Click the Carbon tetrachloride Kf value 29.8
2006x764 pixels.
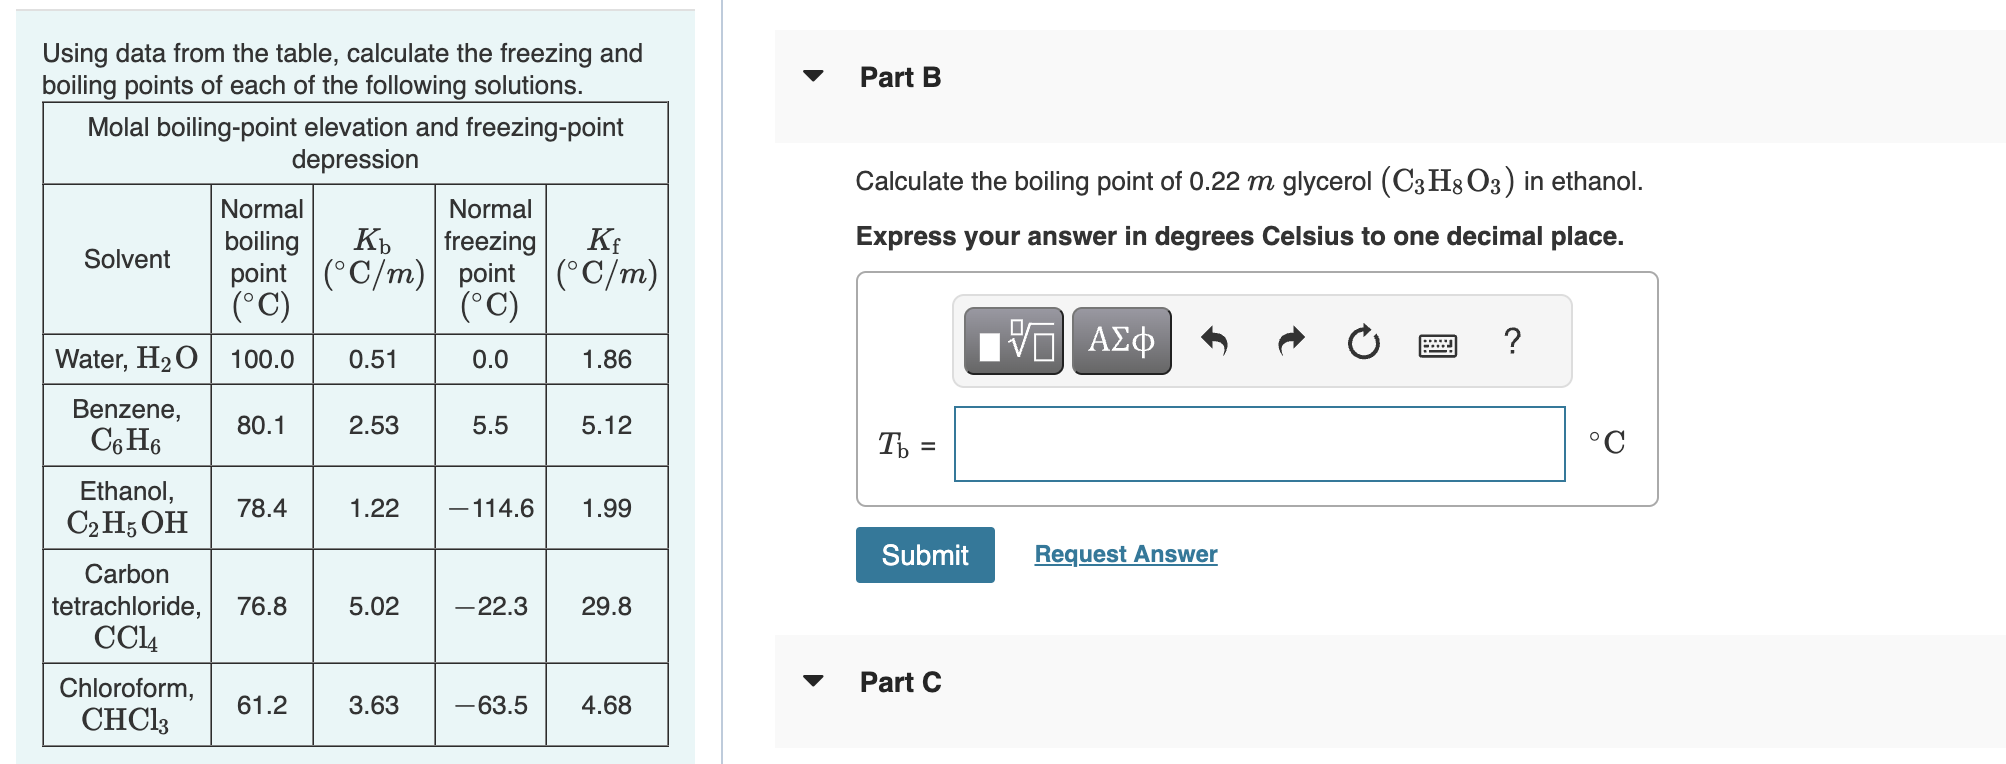pos(607,606)
